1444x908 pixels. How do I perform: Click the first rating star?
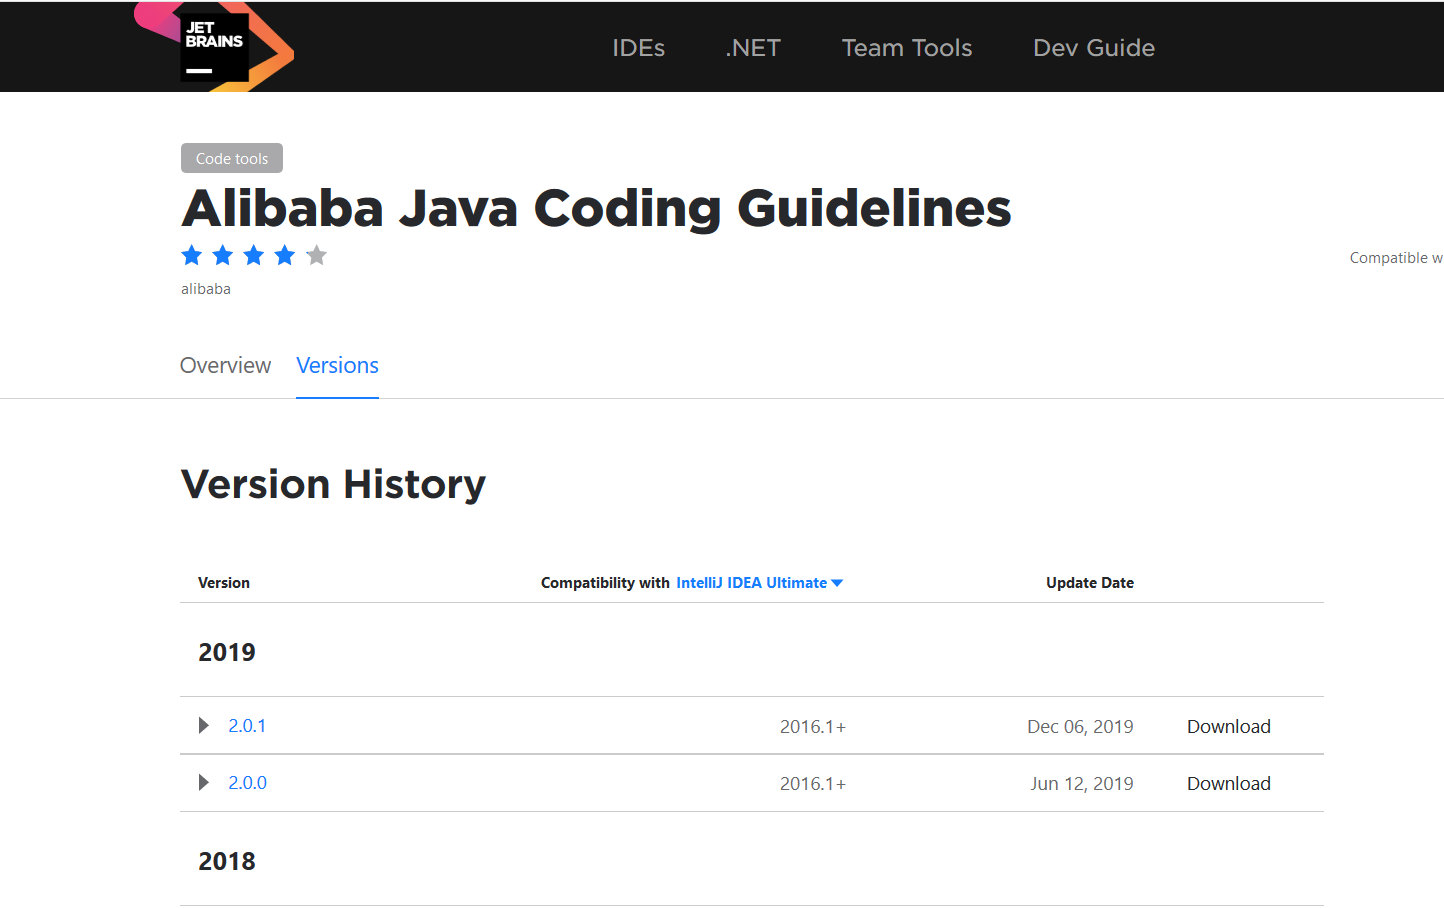pos(192,255)
